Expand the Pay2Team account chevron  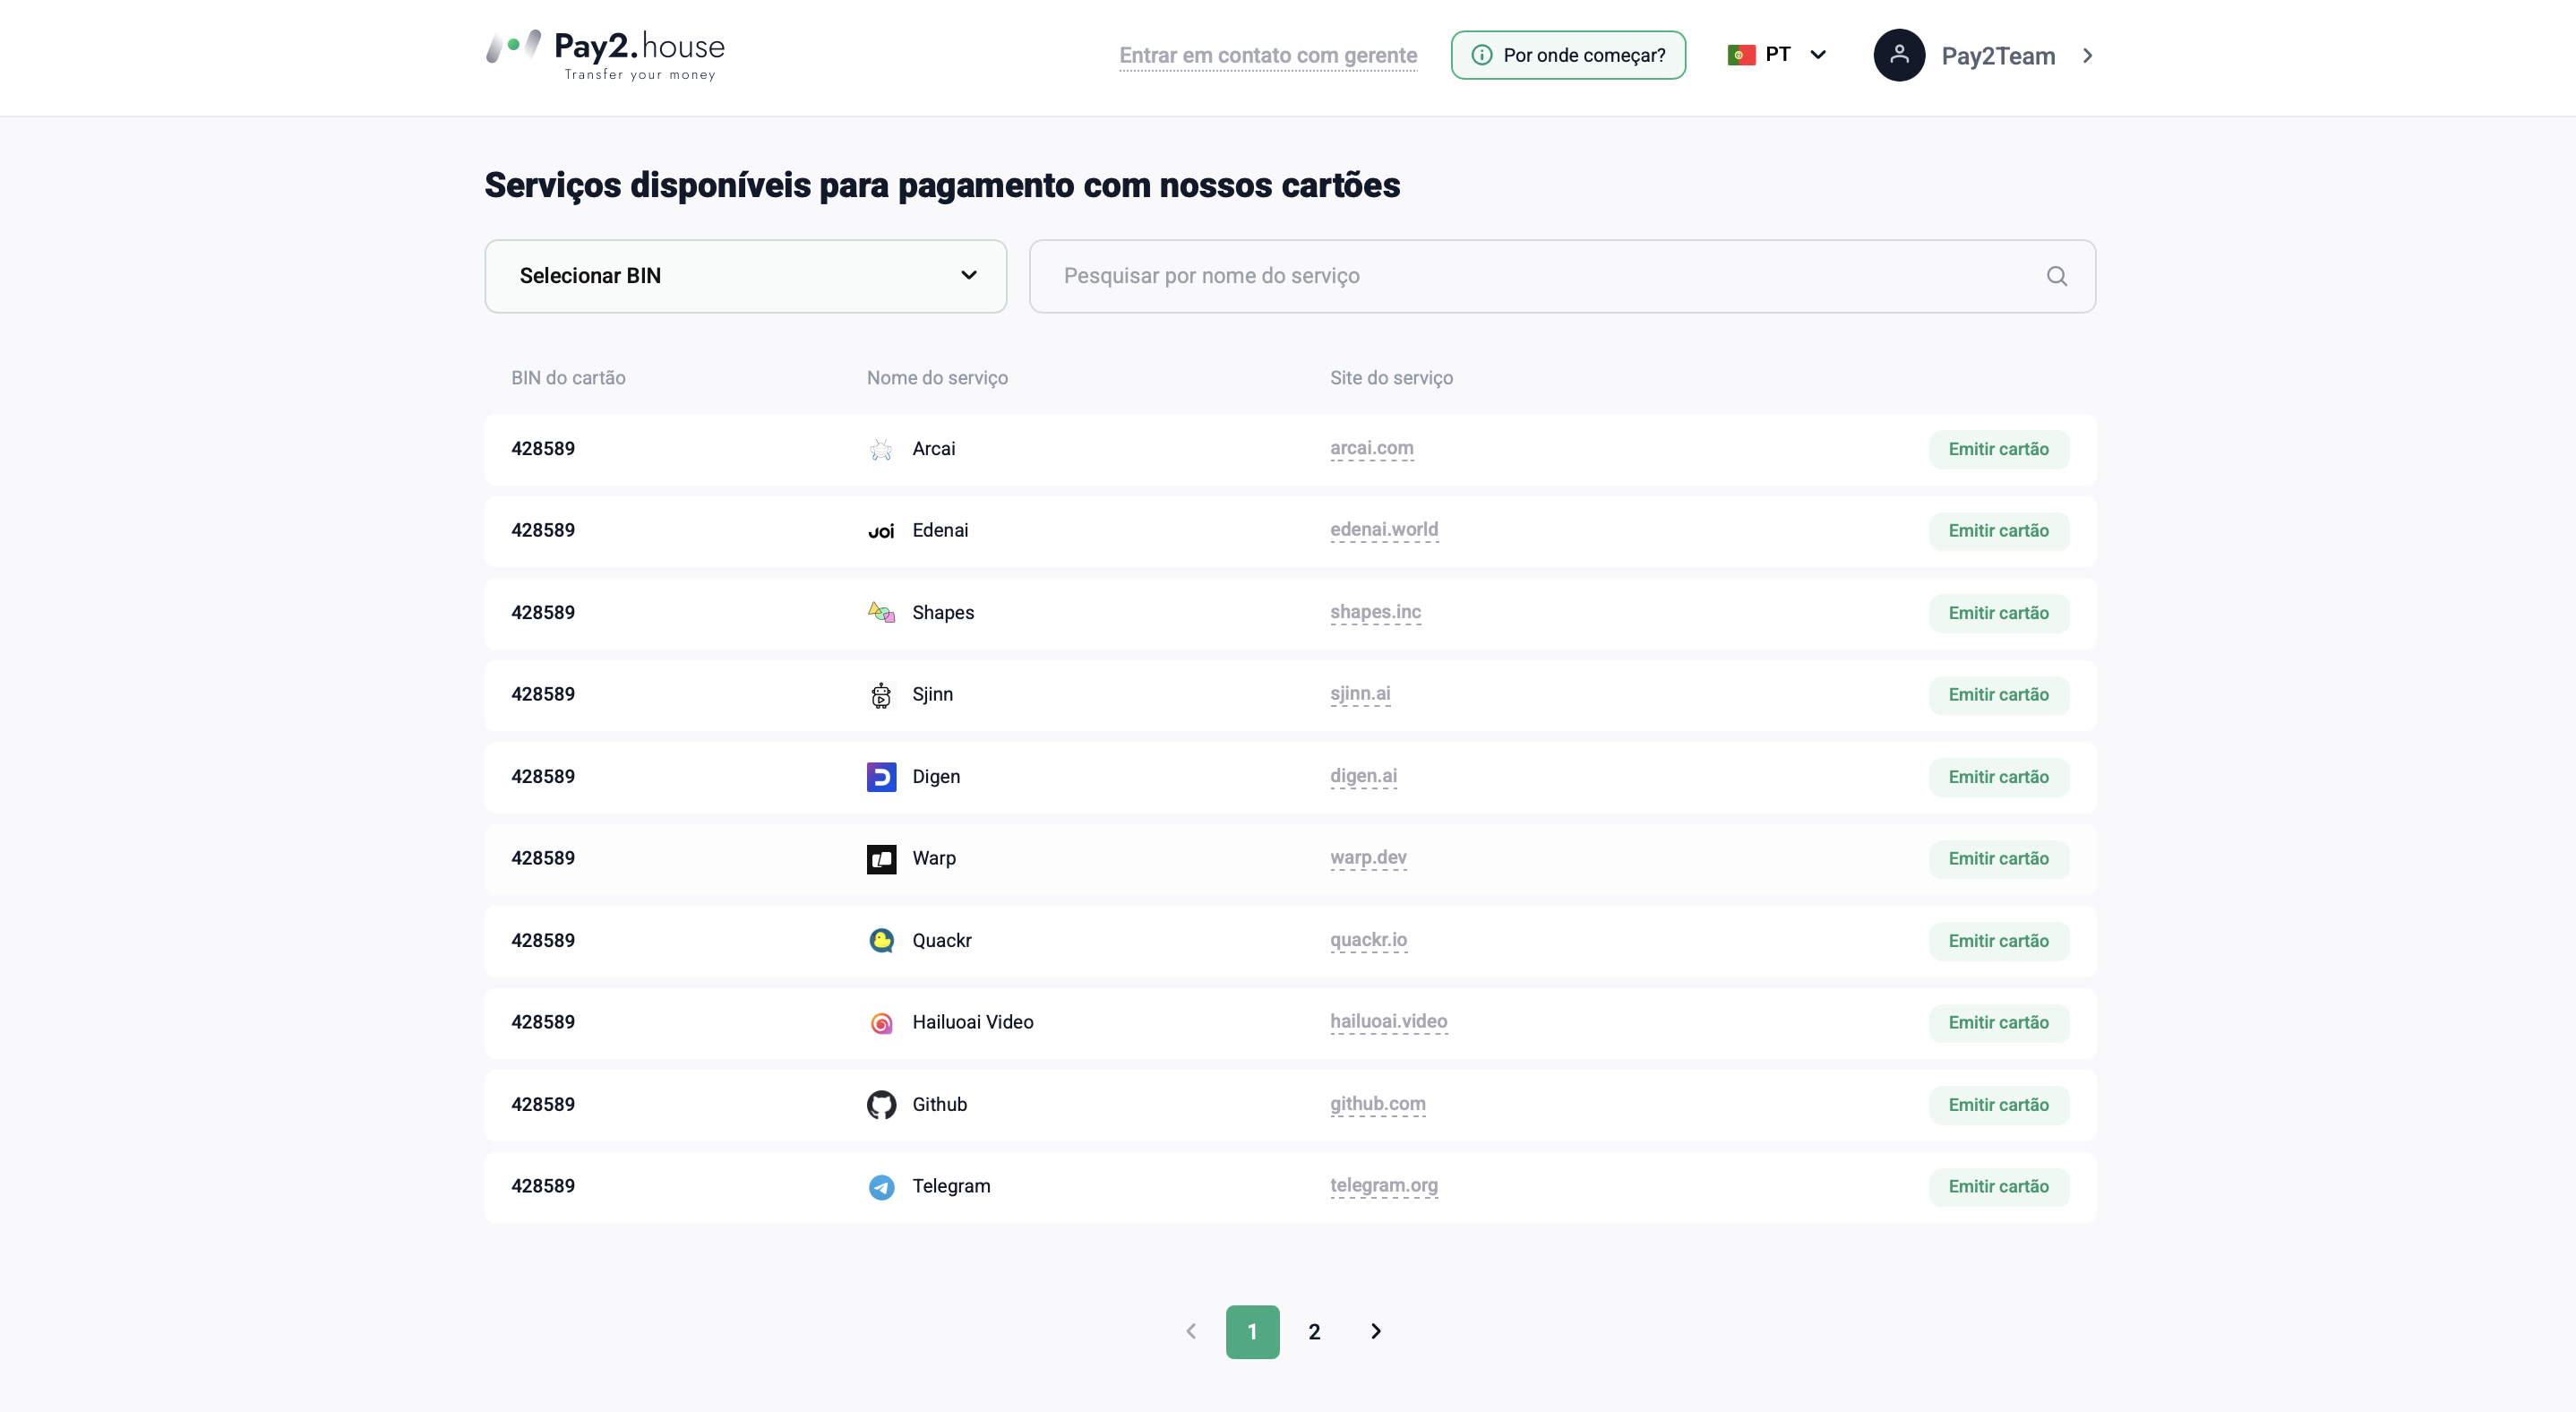(x=2087, y=55)
